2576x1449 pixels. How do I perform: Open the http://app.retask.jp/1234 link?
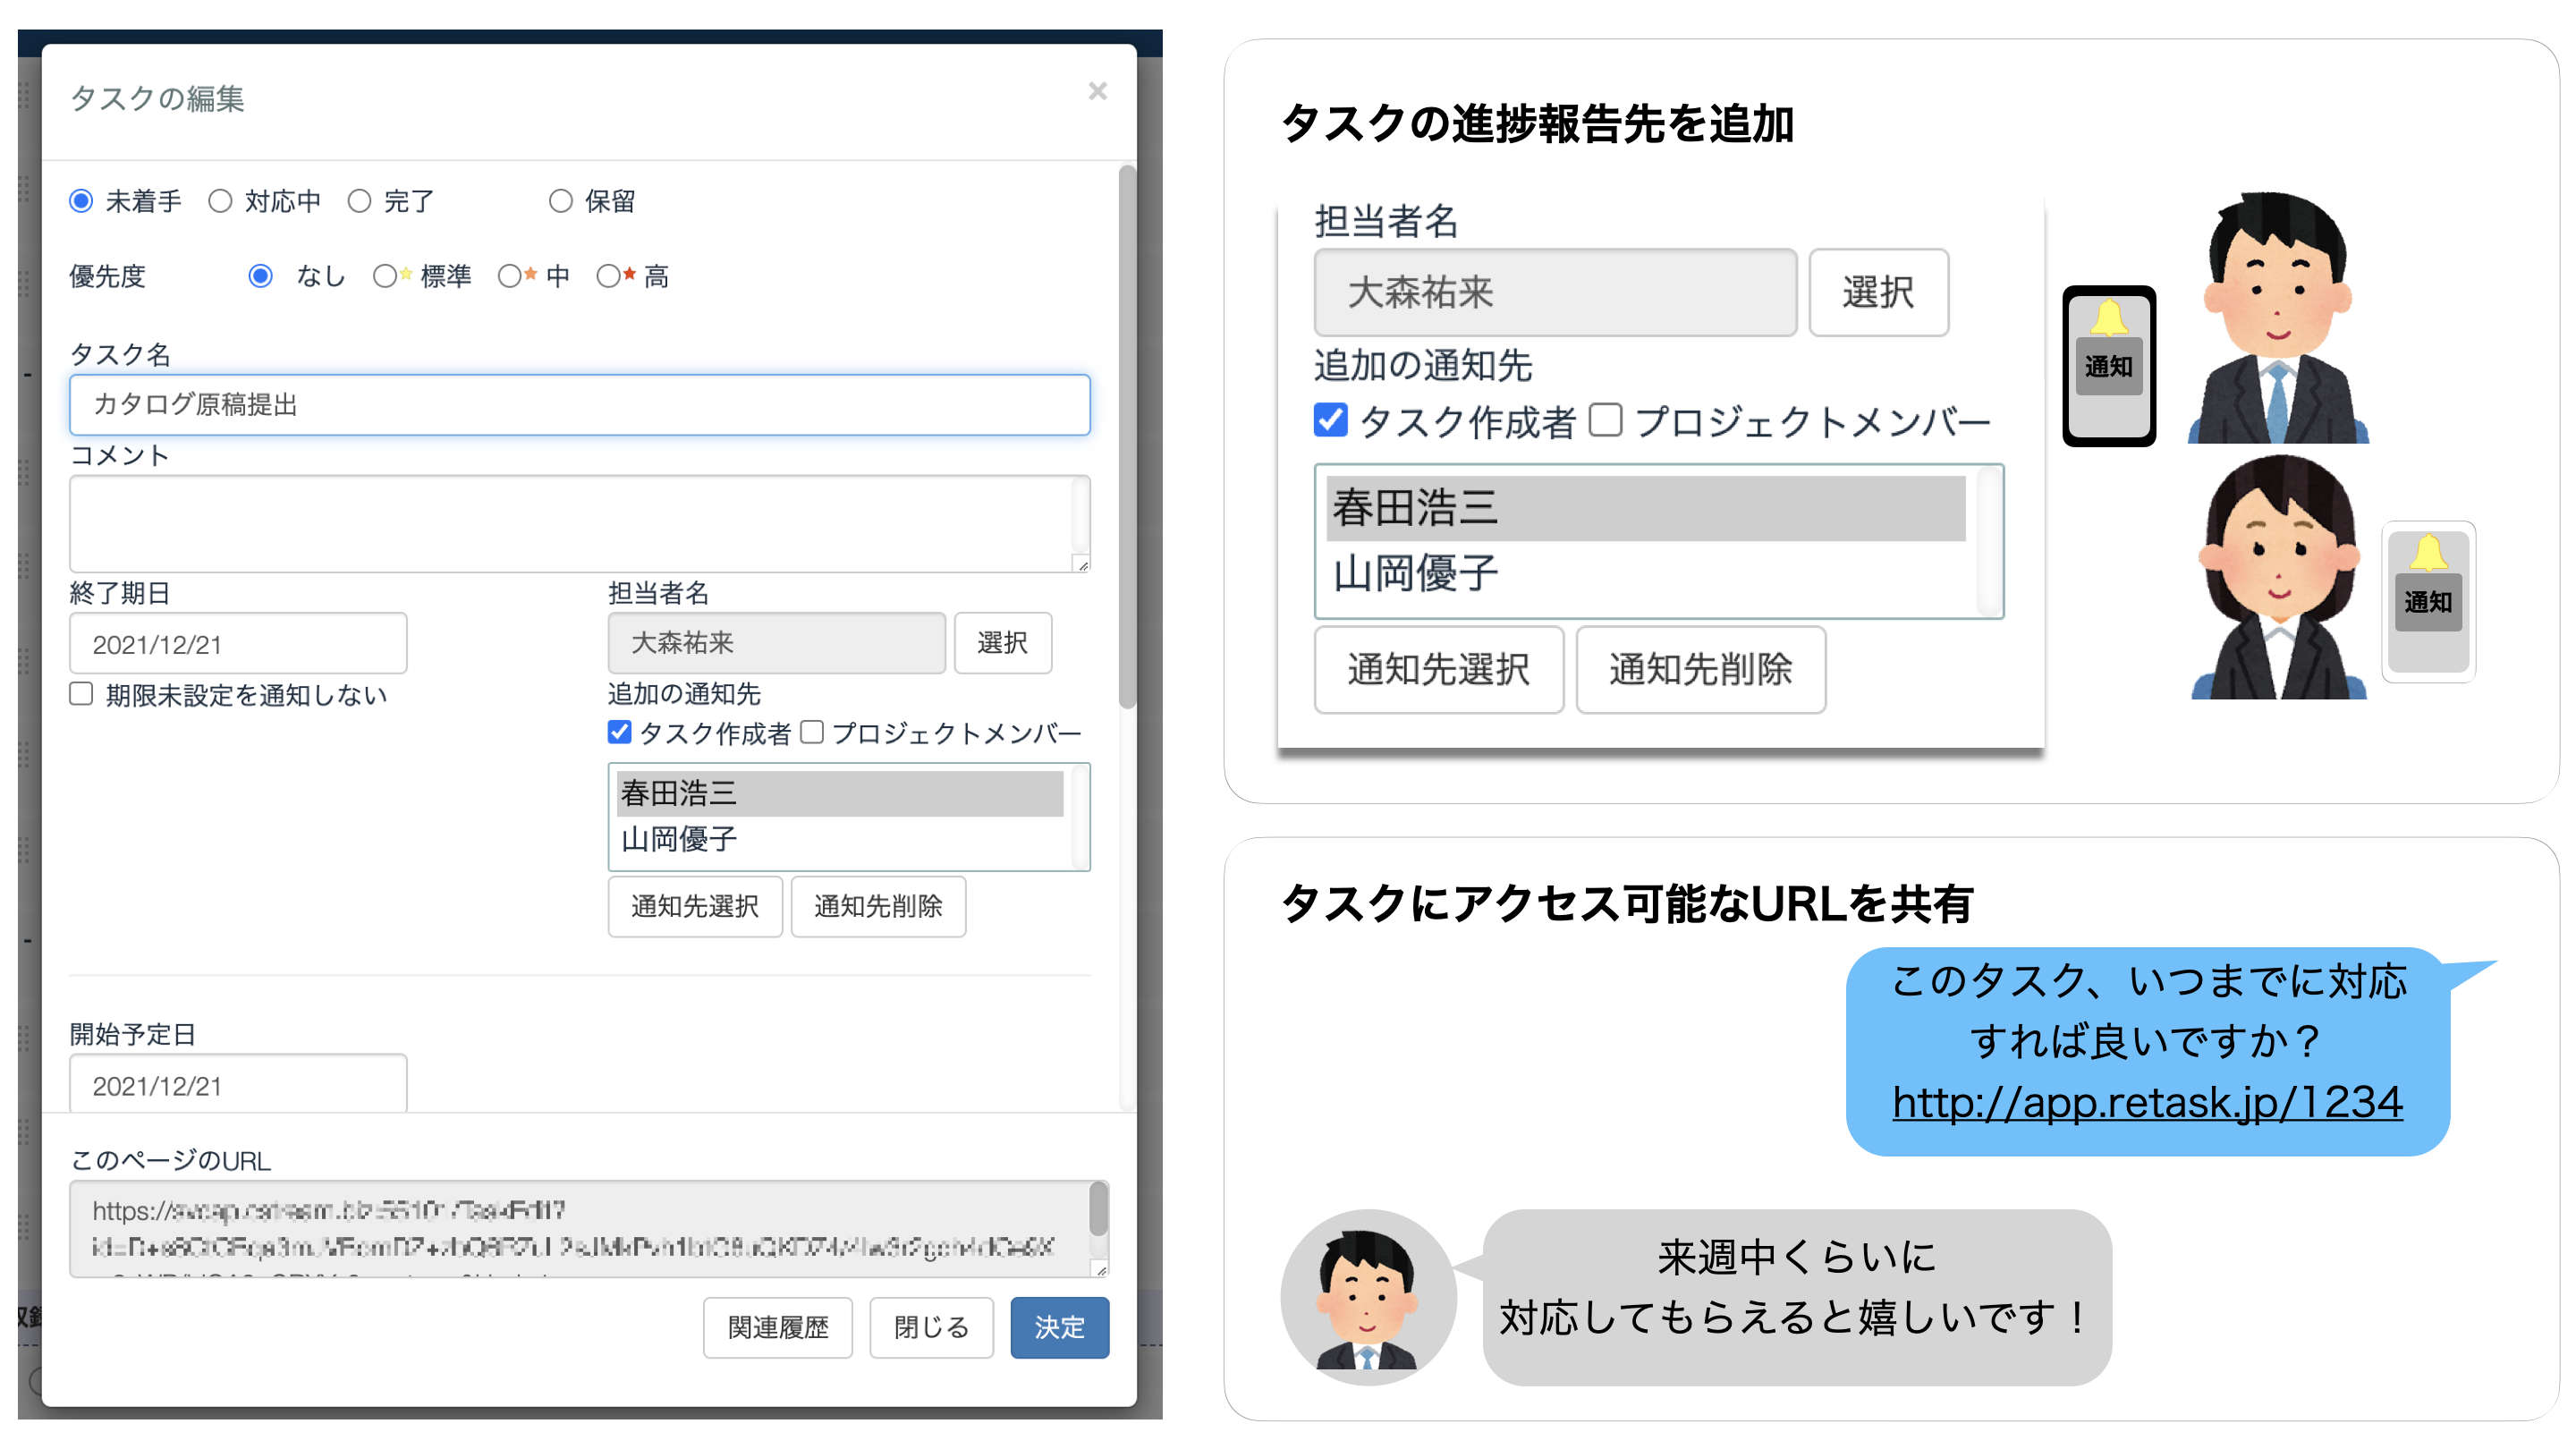point(2147,1103)
